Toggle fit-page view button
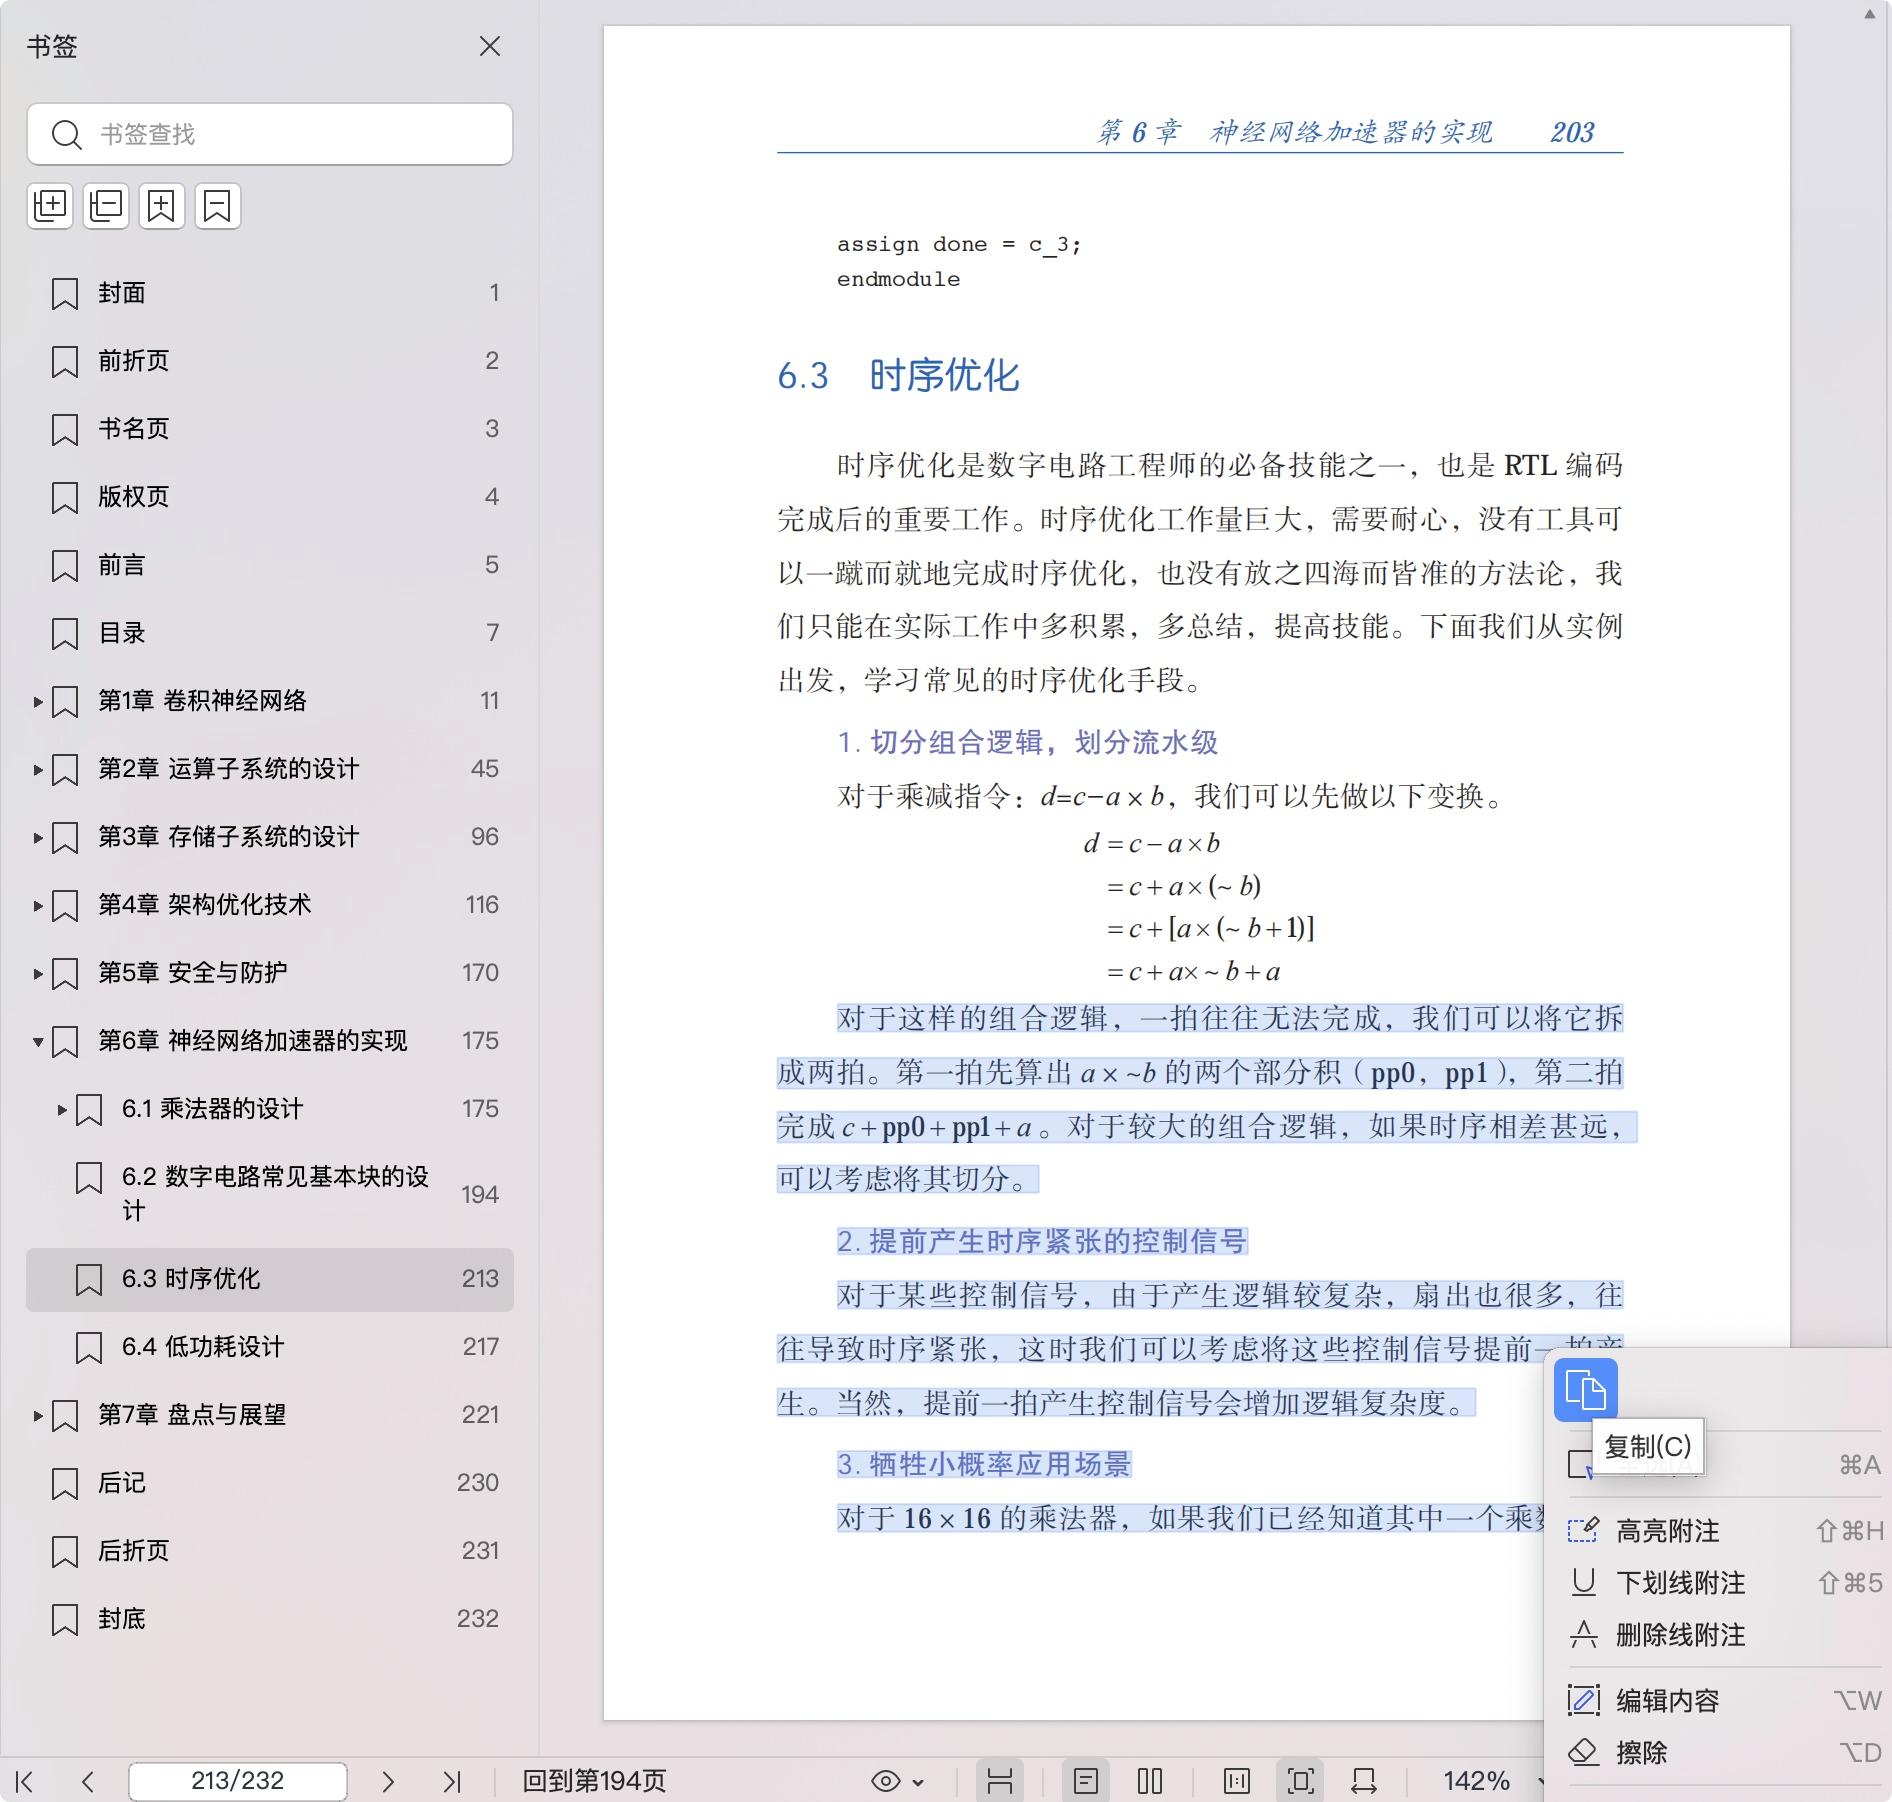Viewport: 1892px width, 1802px height. click(x=1301, y=1781)
